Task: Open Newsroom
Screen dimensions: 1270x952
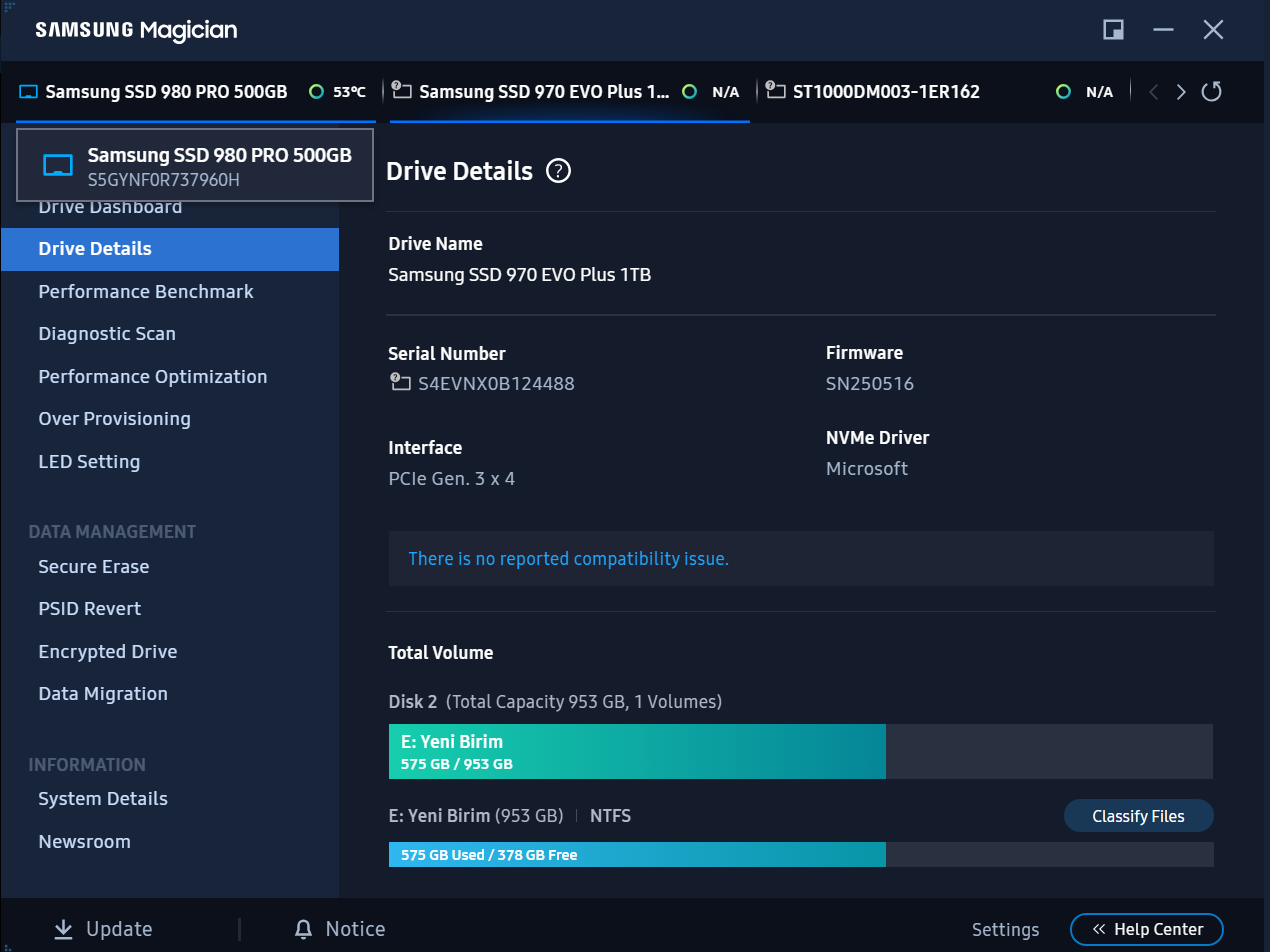Action: click(84, 842)
